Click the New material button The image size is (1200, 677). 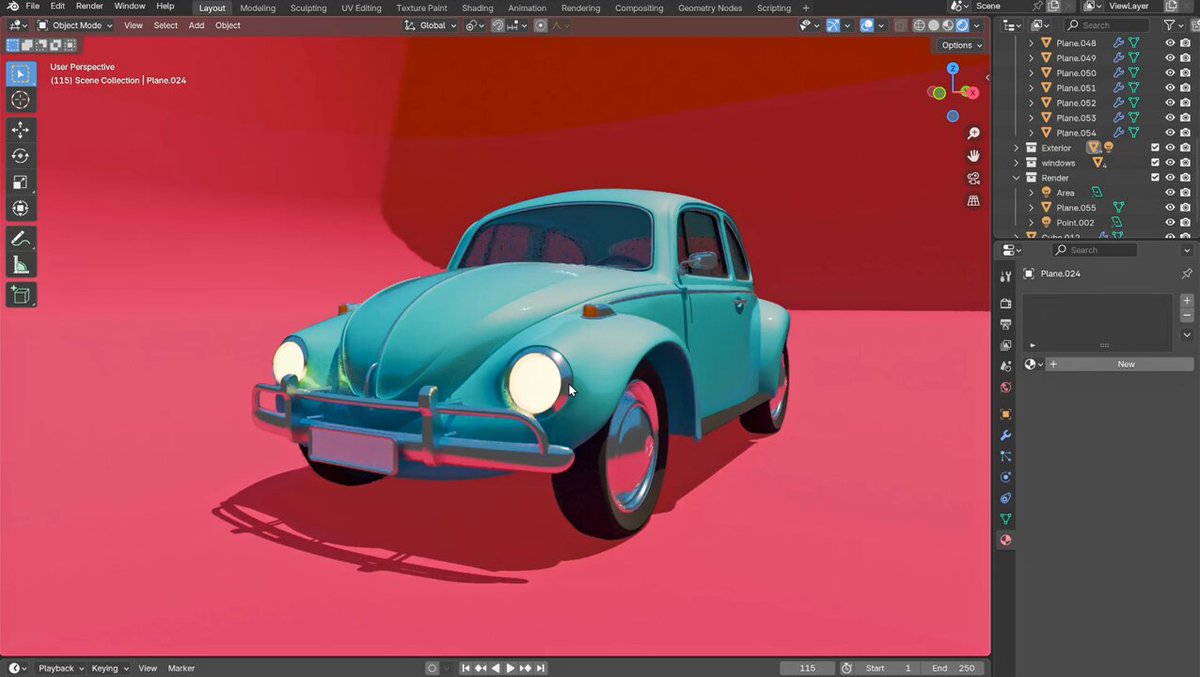click(x=1126, y=364)
